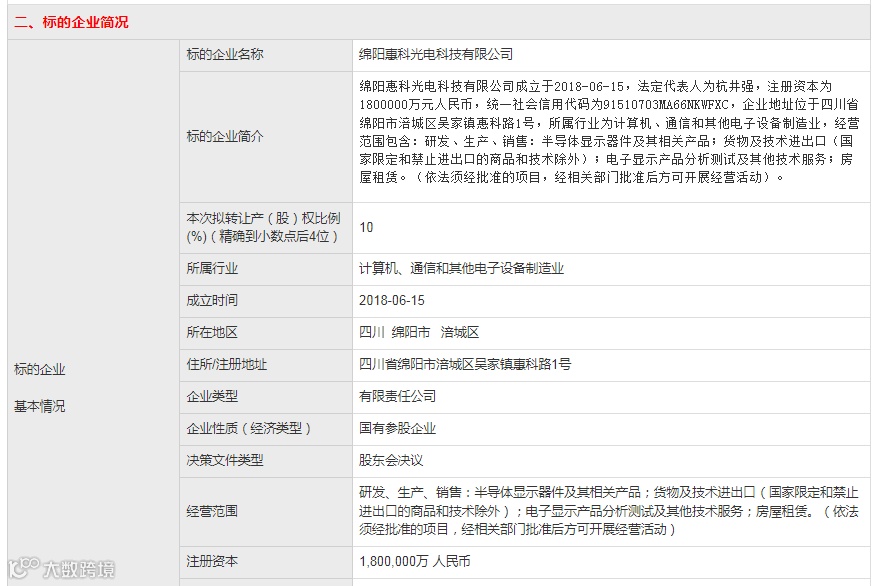Select the label 标的企业简介
This screenshot has width=879, height=586.
pos(225,136)
